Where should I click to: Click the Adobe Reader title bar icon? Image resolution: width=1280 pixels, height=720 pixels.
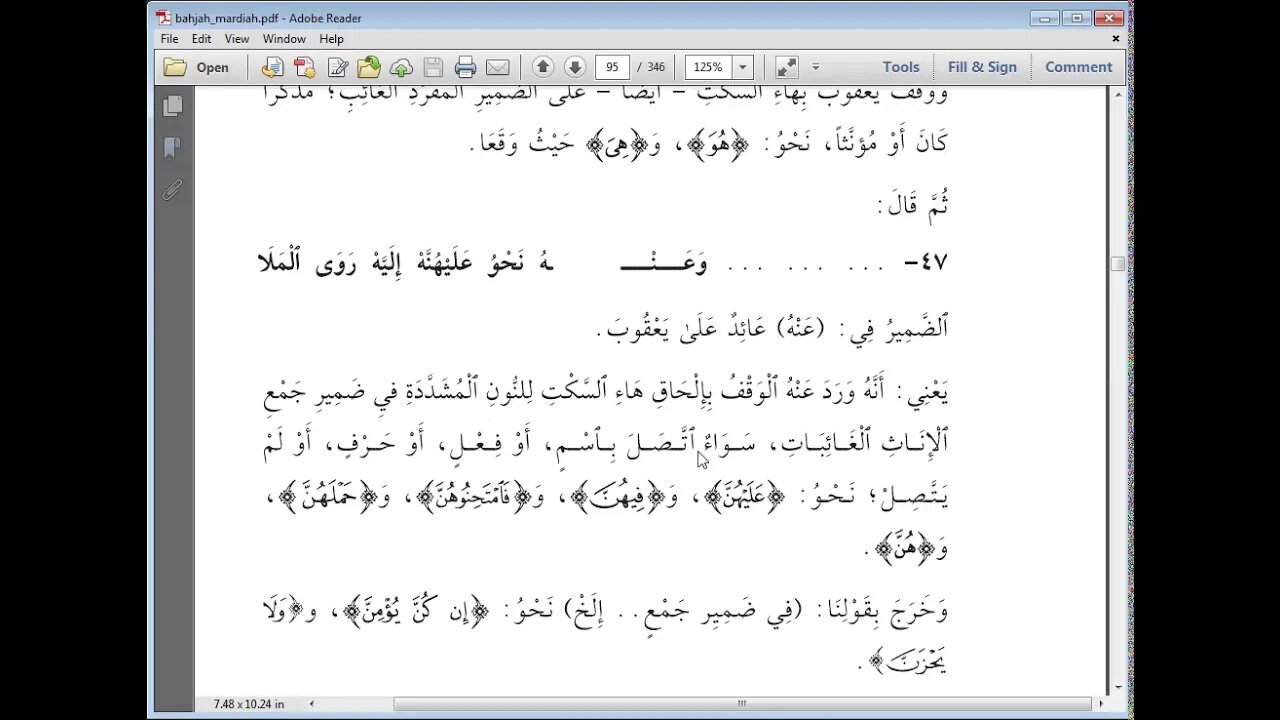coord(162,18)
